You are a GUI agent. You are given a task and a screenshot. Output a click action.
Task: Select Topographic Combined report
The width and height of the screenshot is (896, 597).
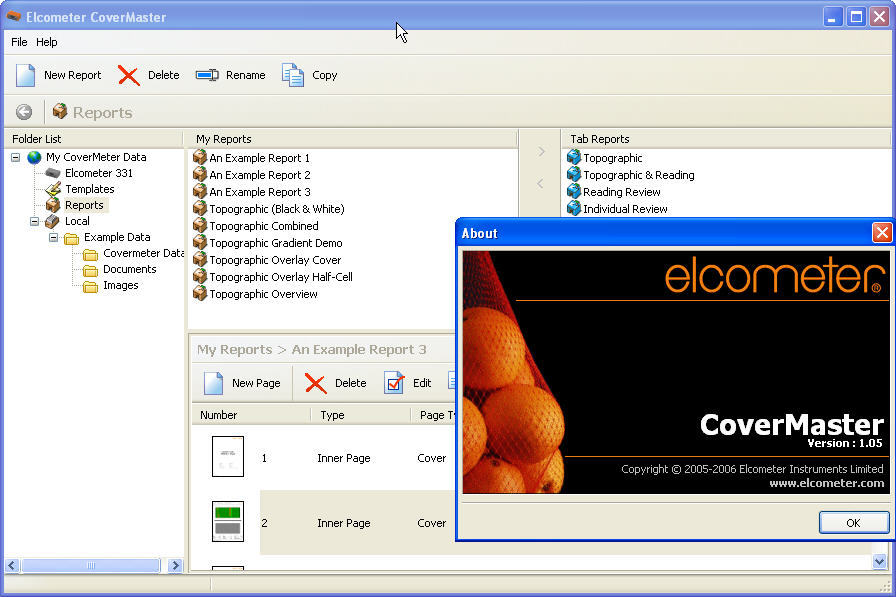(263, 226)
